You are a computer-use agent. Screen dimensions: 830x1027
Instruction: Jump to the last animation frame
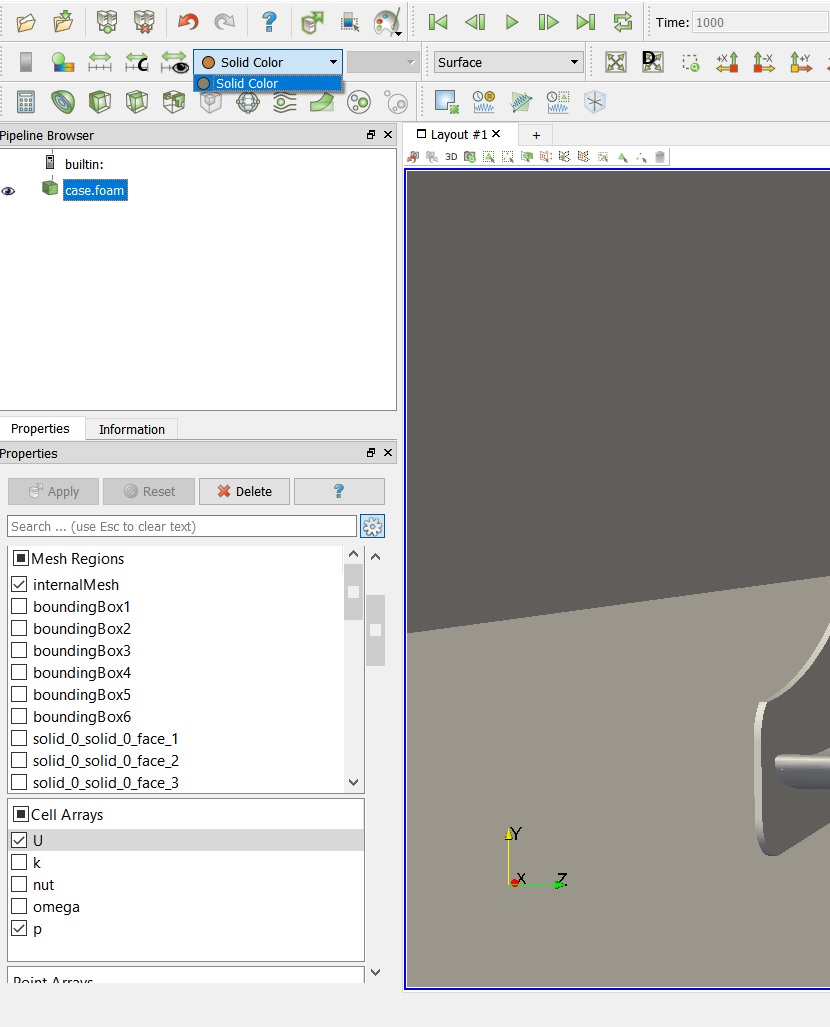click(586, 22)
